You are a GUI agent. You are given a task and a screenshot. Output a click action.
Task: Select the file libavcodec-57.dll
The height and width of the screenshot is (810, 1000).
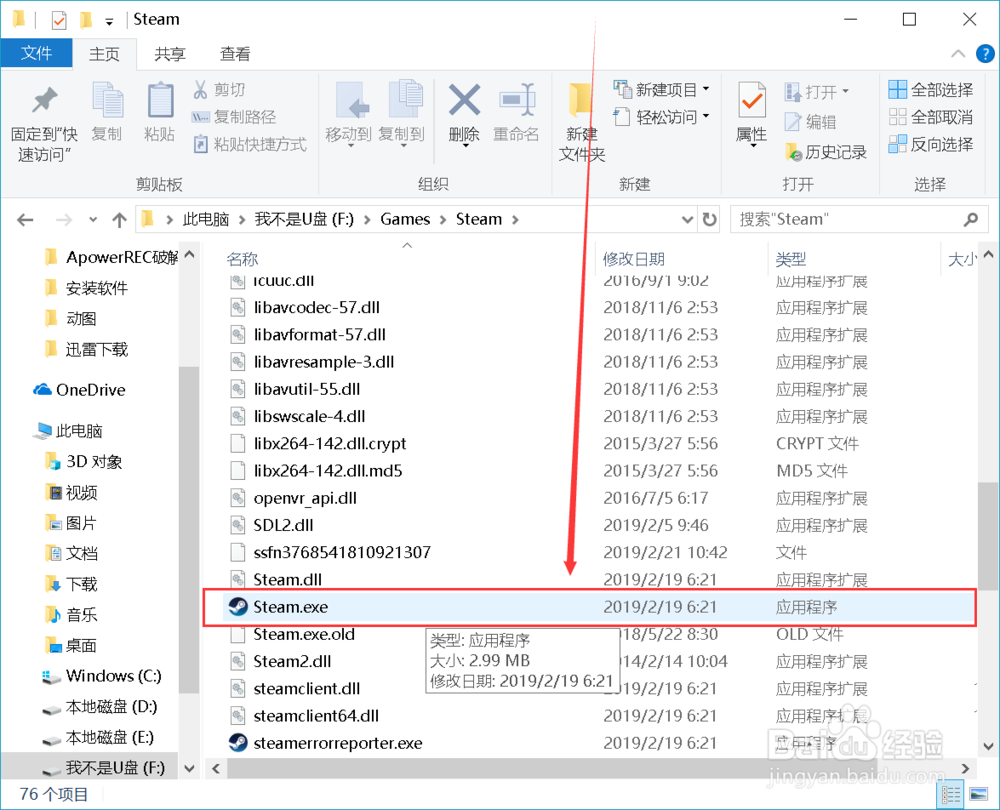(316, 307)
